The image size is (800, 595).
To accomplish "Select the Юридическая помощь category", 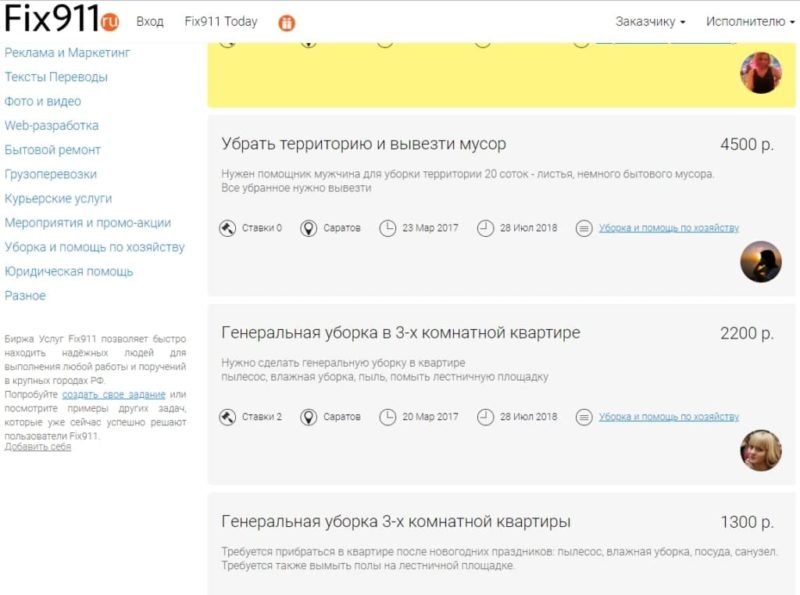I will 69,271.
